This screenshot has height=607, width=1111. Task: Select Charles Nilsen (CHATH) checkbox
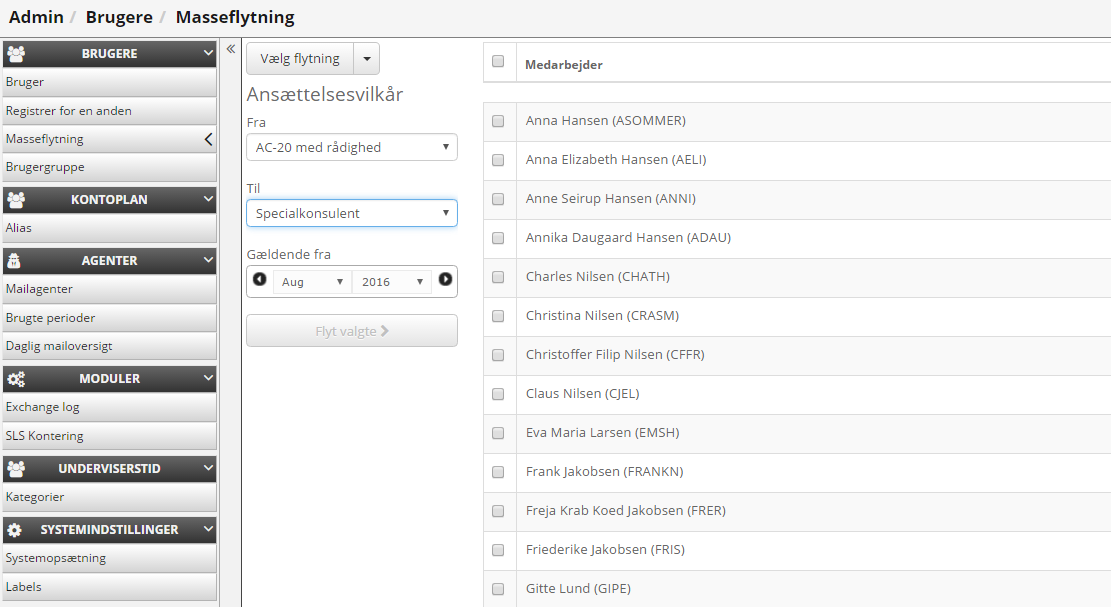[x=498, y=277]
